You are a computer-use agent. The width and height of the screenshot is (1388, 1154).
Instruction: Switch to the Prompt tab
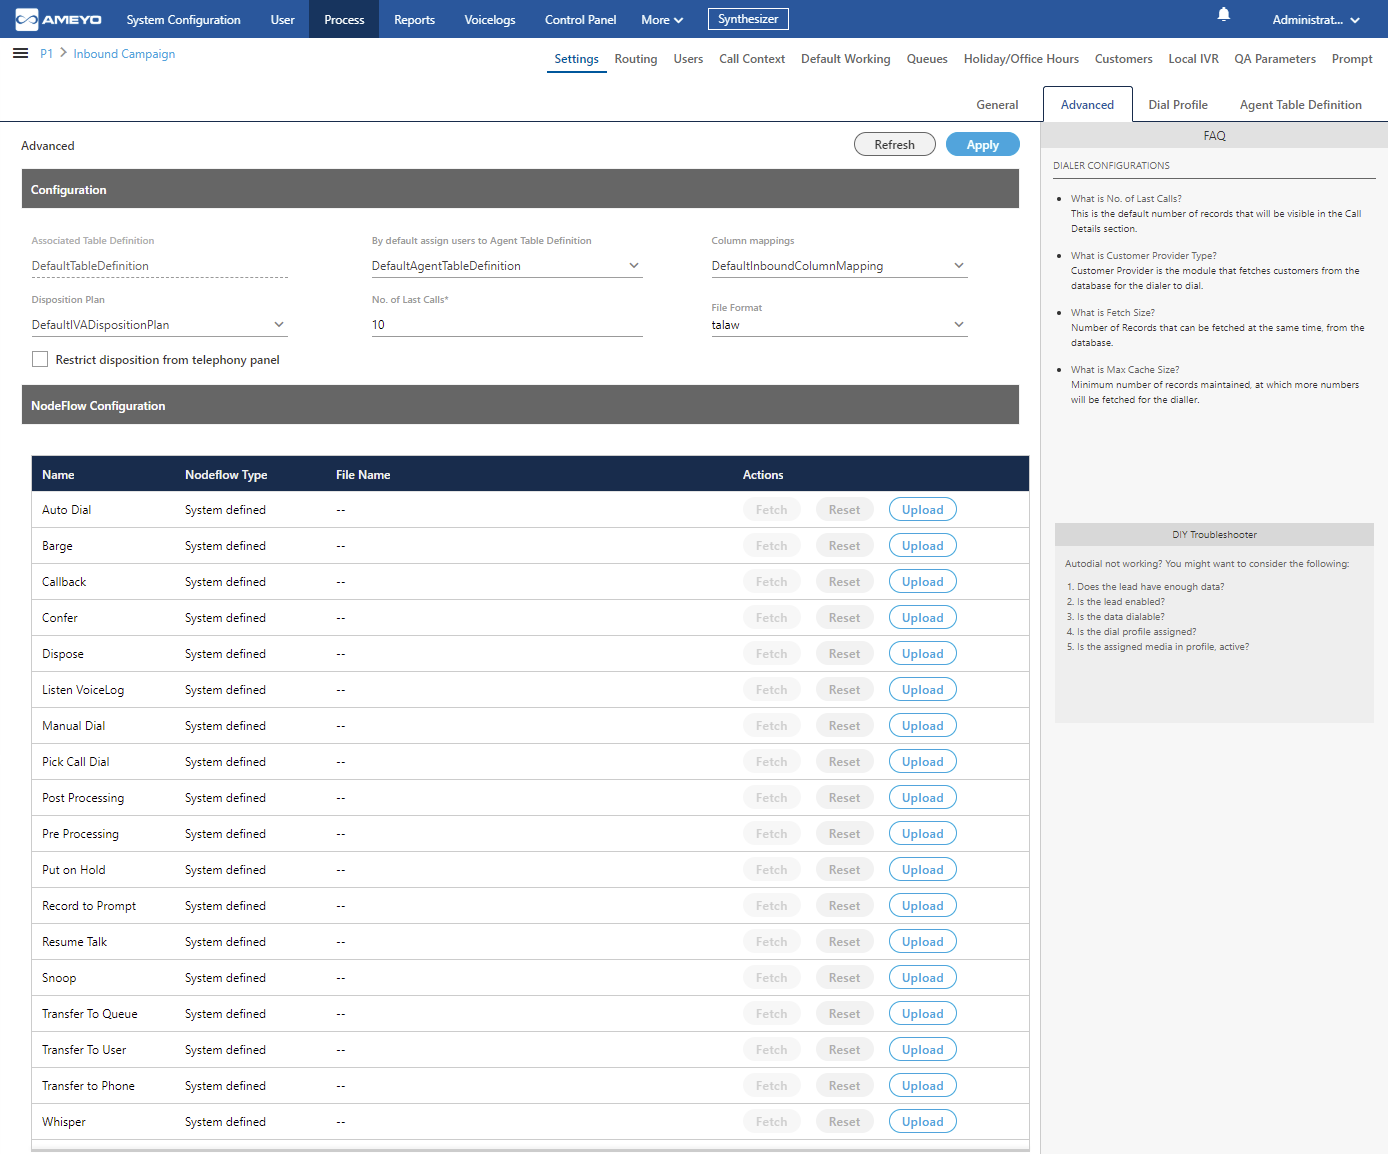pyautogui.click(x=1352, y=59)
